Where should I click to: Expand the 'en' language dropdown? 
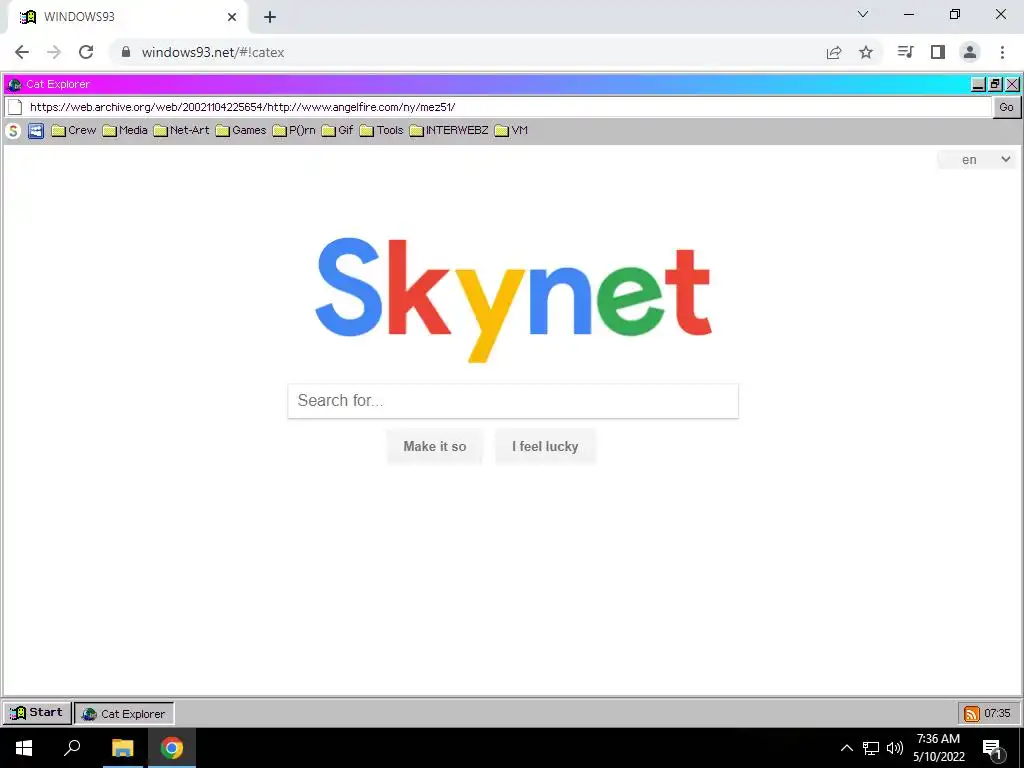[x=977, y=159]
